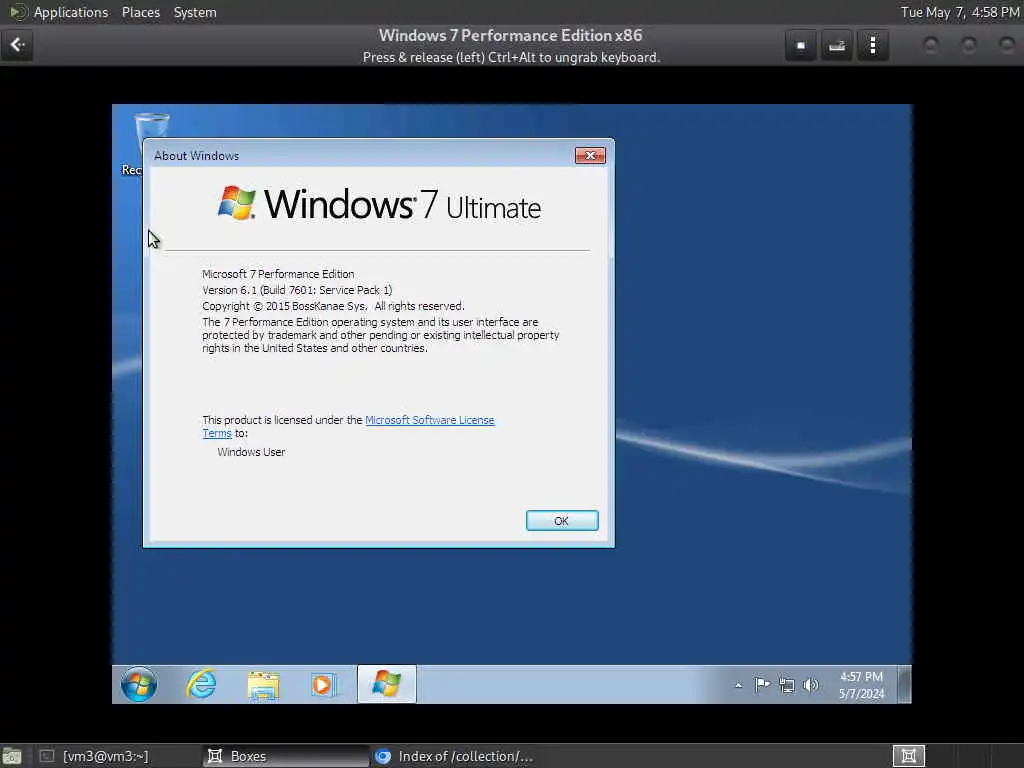Select the About Windows taskbar button

pyautogui.click(x=387, y=684)
